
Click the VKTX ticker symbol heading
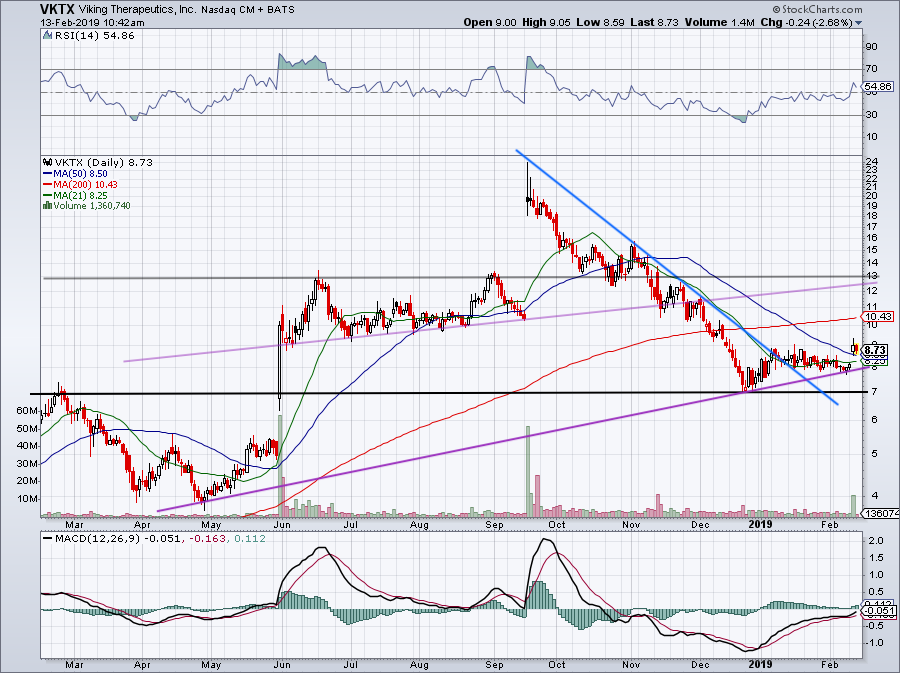pyautogui.click(x=57, y=9)
